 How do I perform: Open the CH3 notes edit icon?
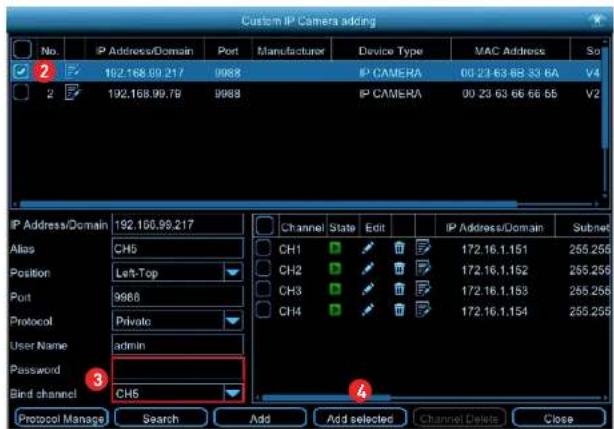pyautogui.click(x=423, y=289)
